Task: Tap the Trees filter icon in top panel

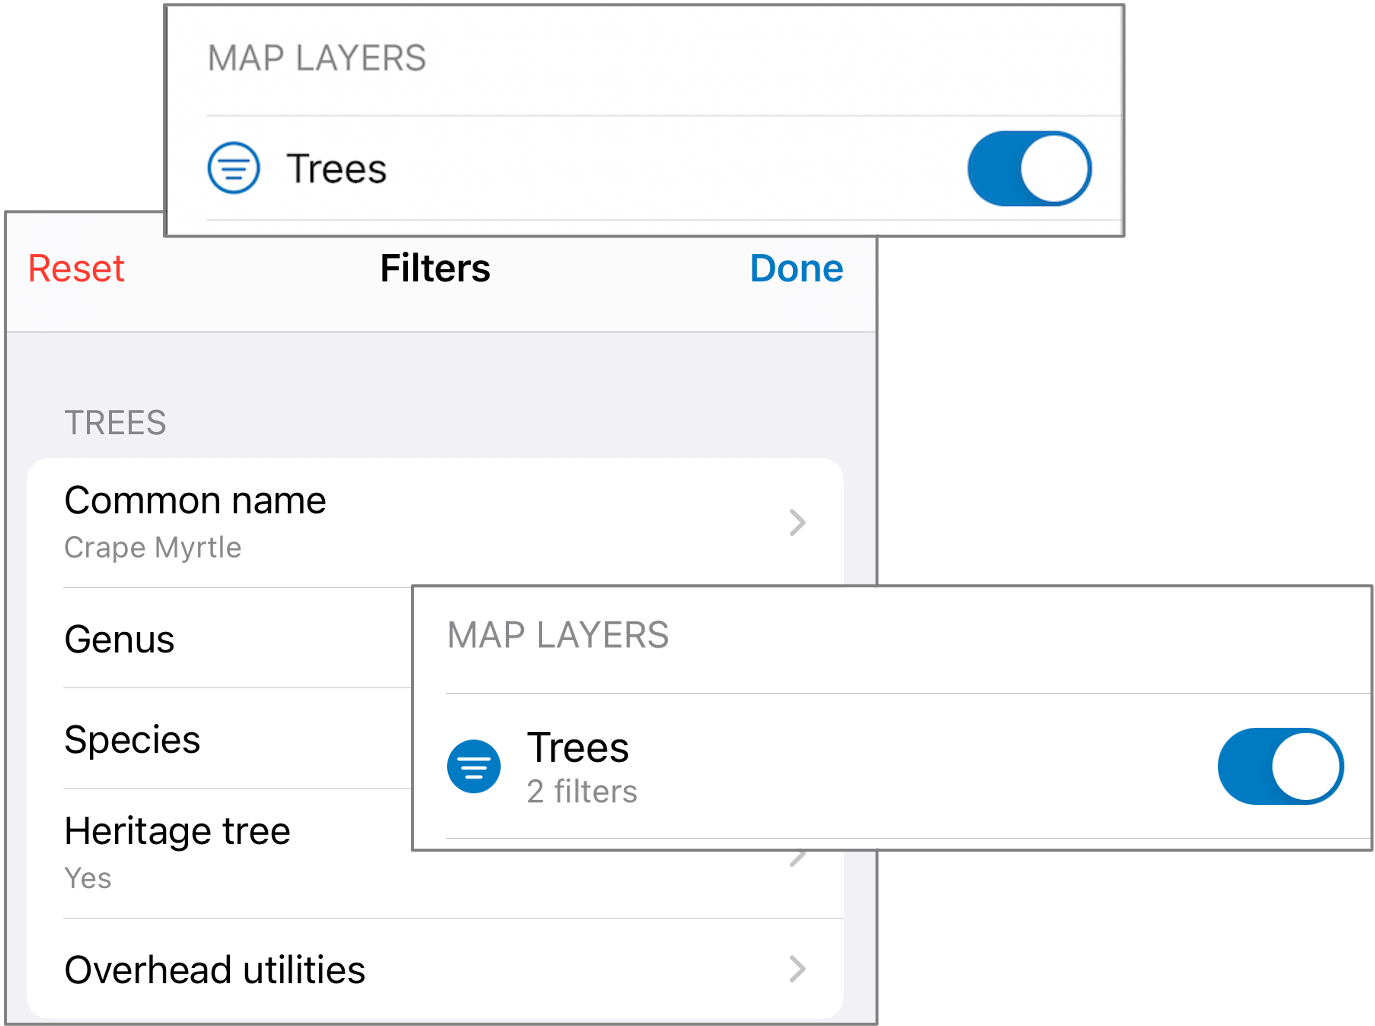Action: [233, 168]
